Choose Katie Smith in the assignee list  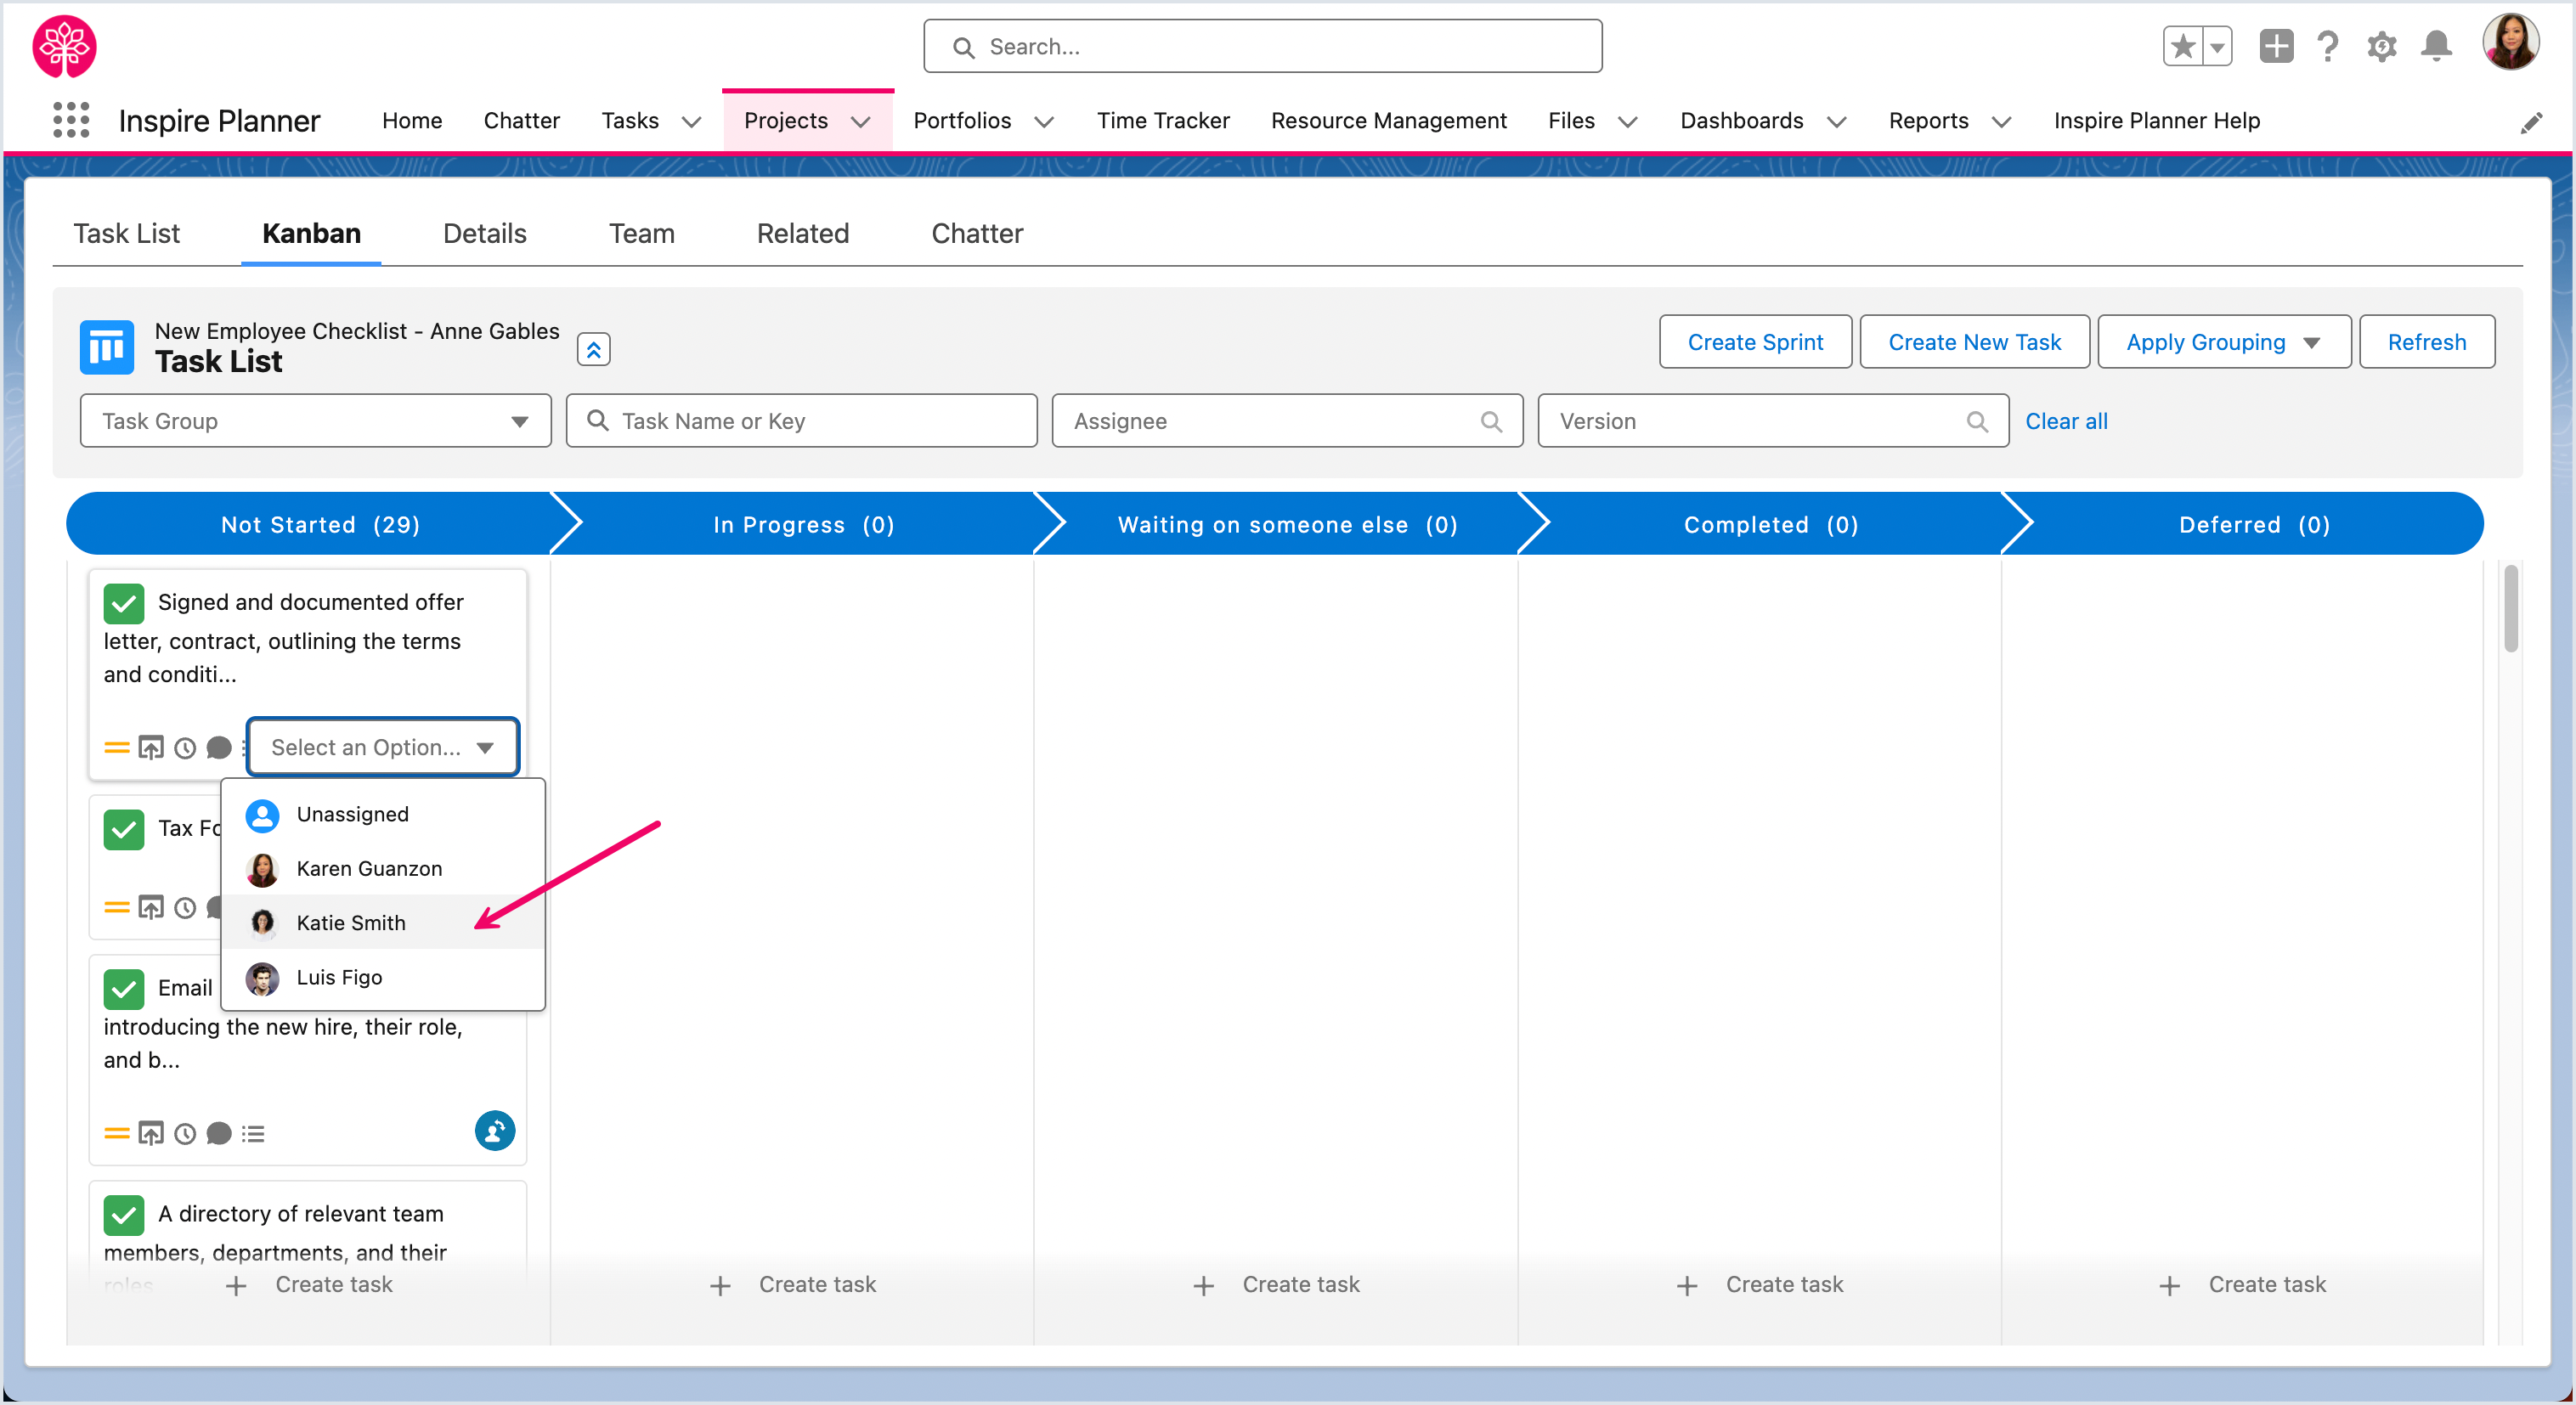383,923
